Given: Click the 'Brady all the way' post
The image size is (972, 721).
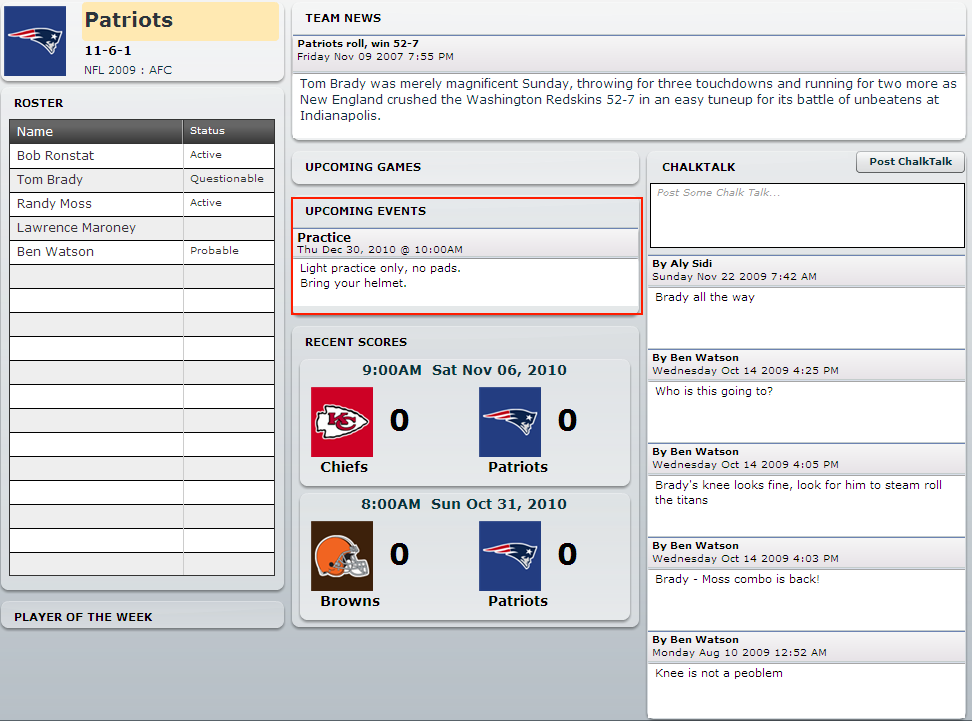Looking at the screenshot, I should point(705,298).
